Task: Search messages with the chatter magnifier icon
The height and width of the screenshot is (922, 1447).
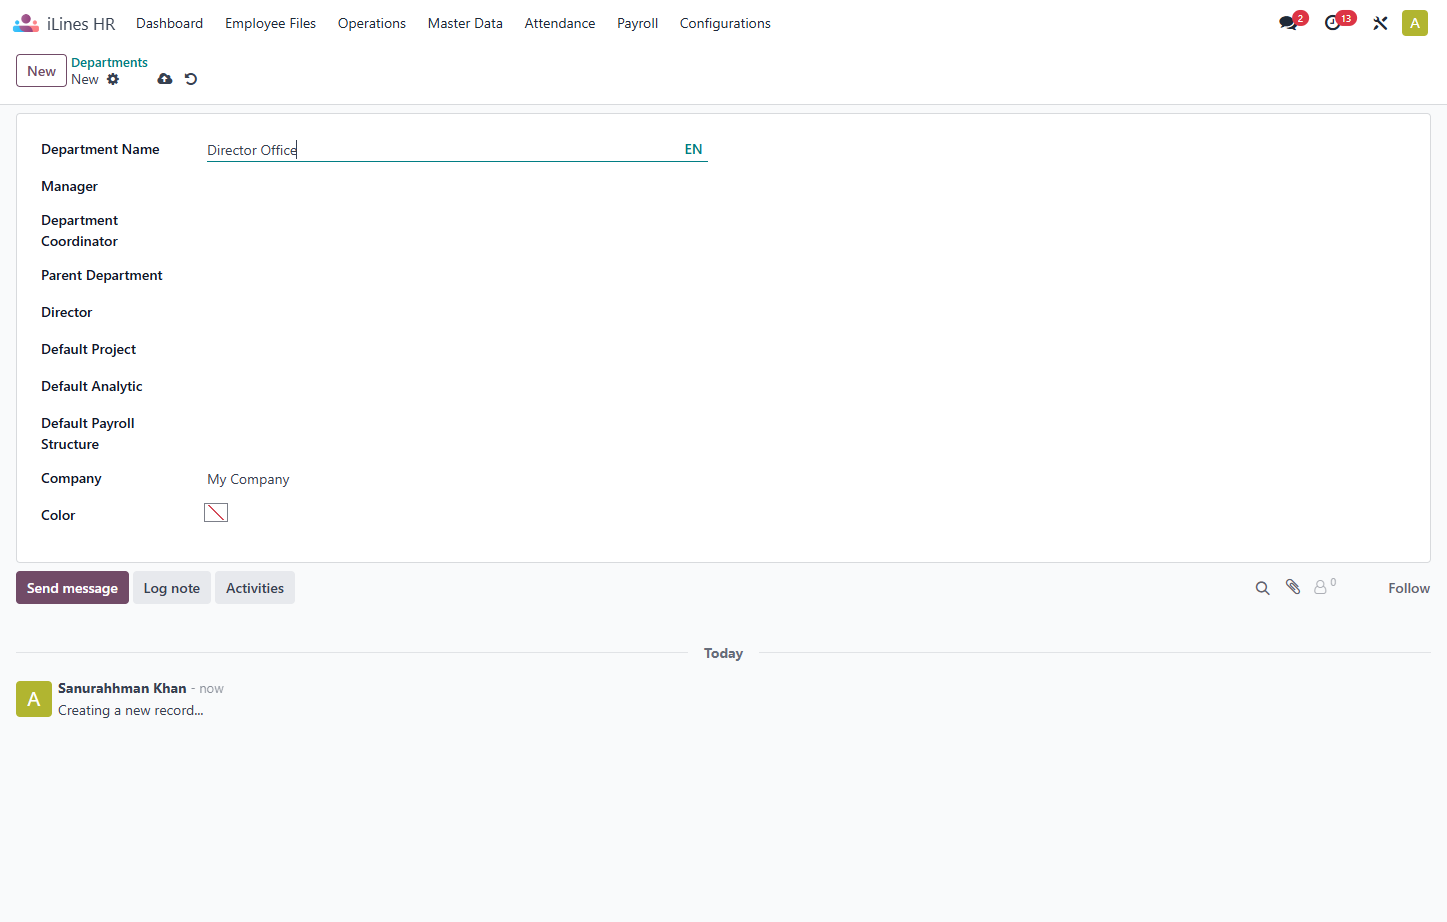Action: pyautogui.click(x=1263, y=588)
